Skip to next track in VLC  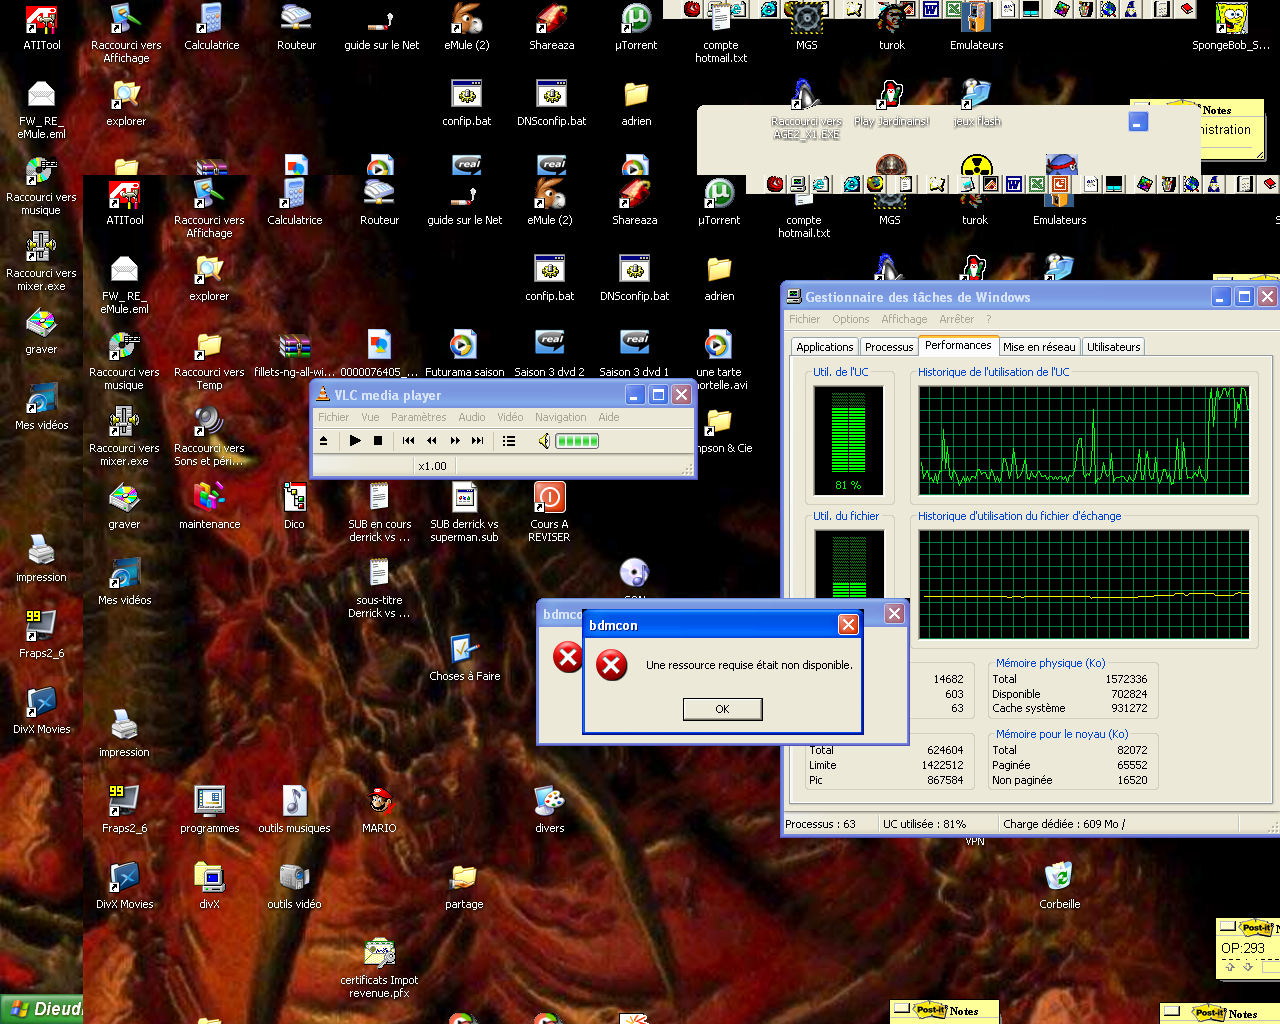478,440
